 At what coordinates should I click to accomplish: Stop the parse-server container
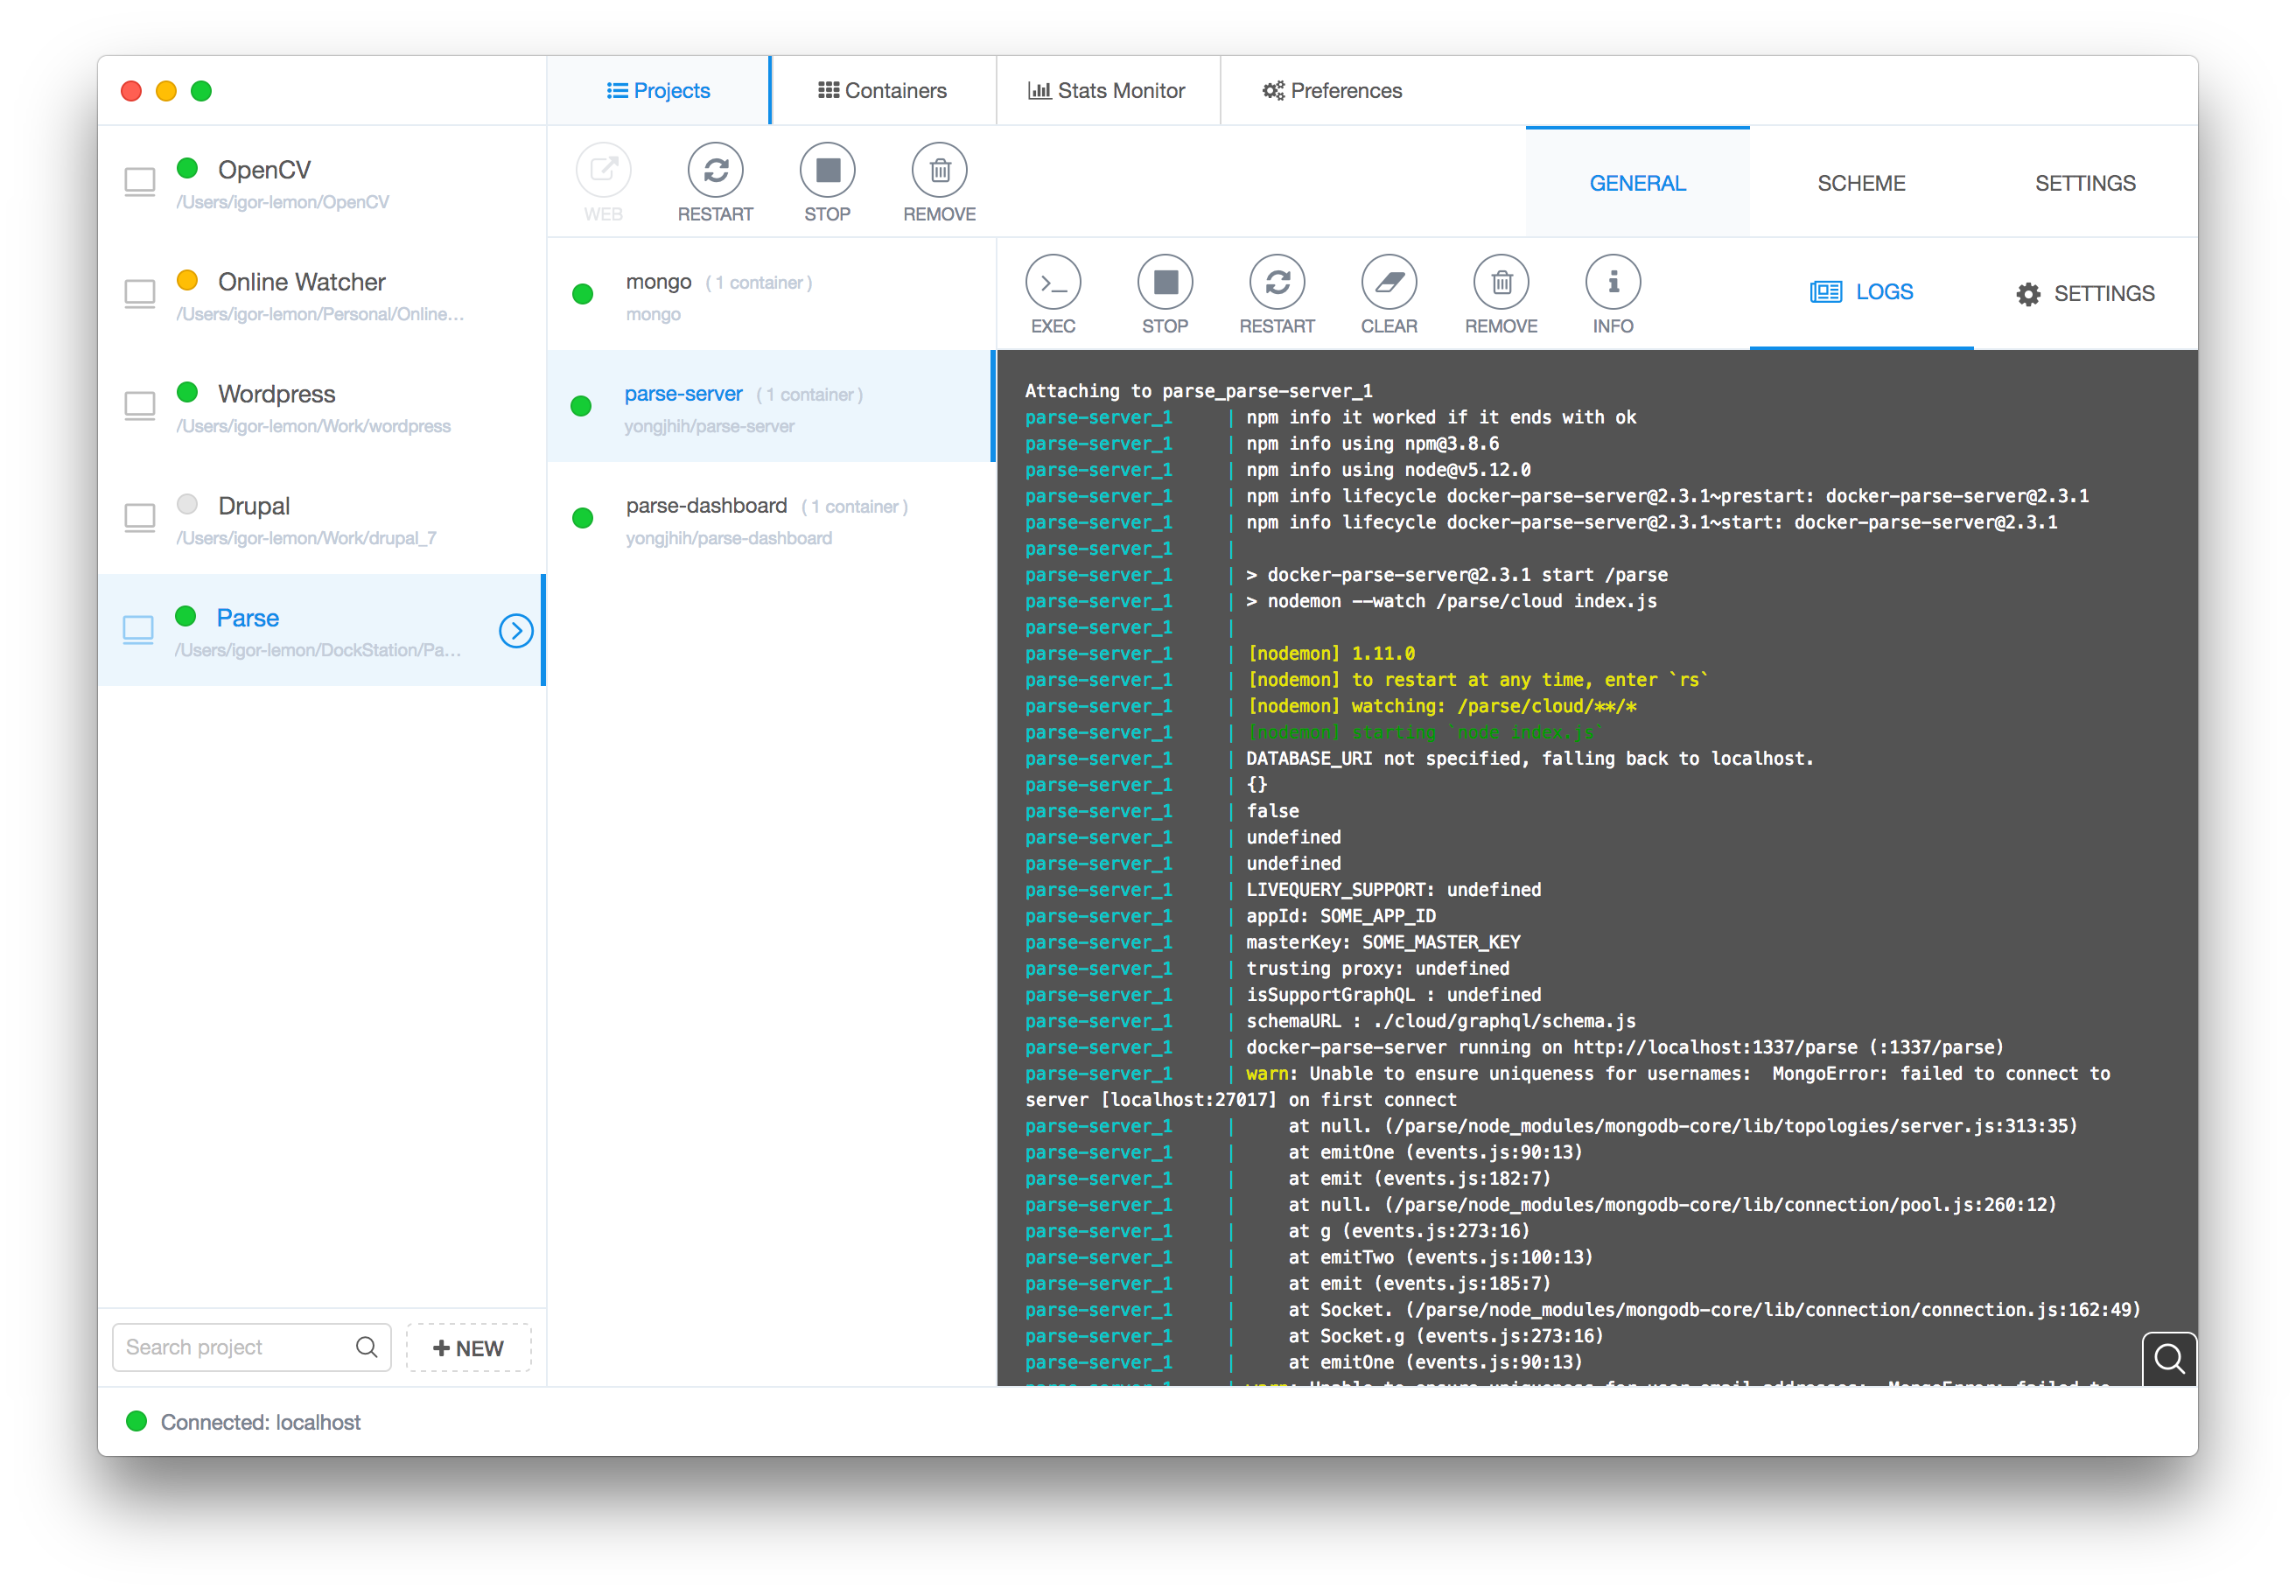coord(1165,283)
